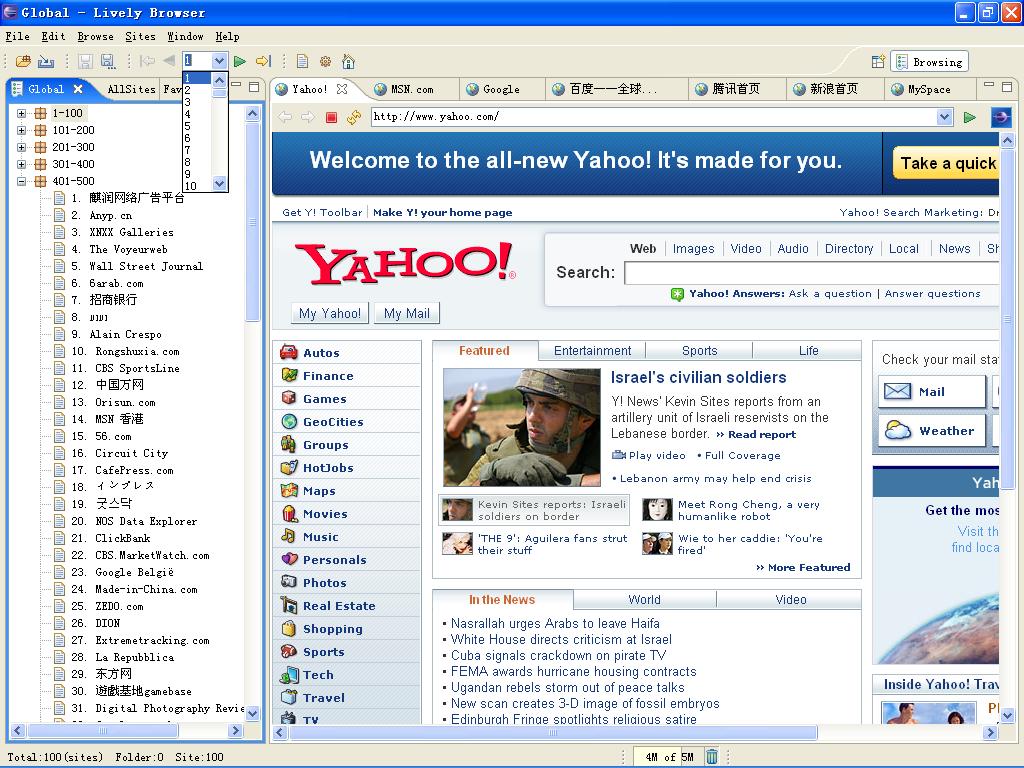The width and height of the screenshot is (1024, 768).
Task: Open Yahoo GeoCities icon link
Action: coord(289,422)
